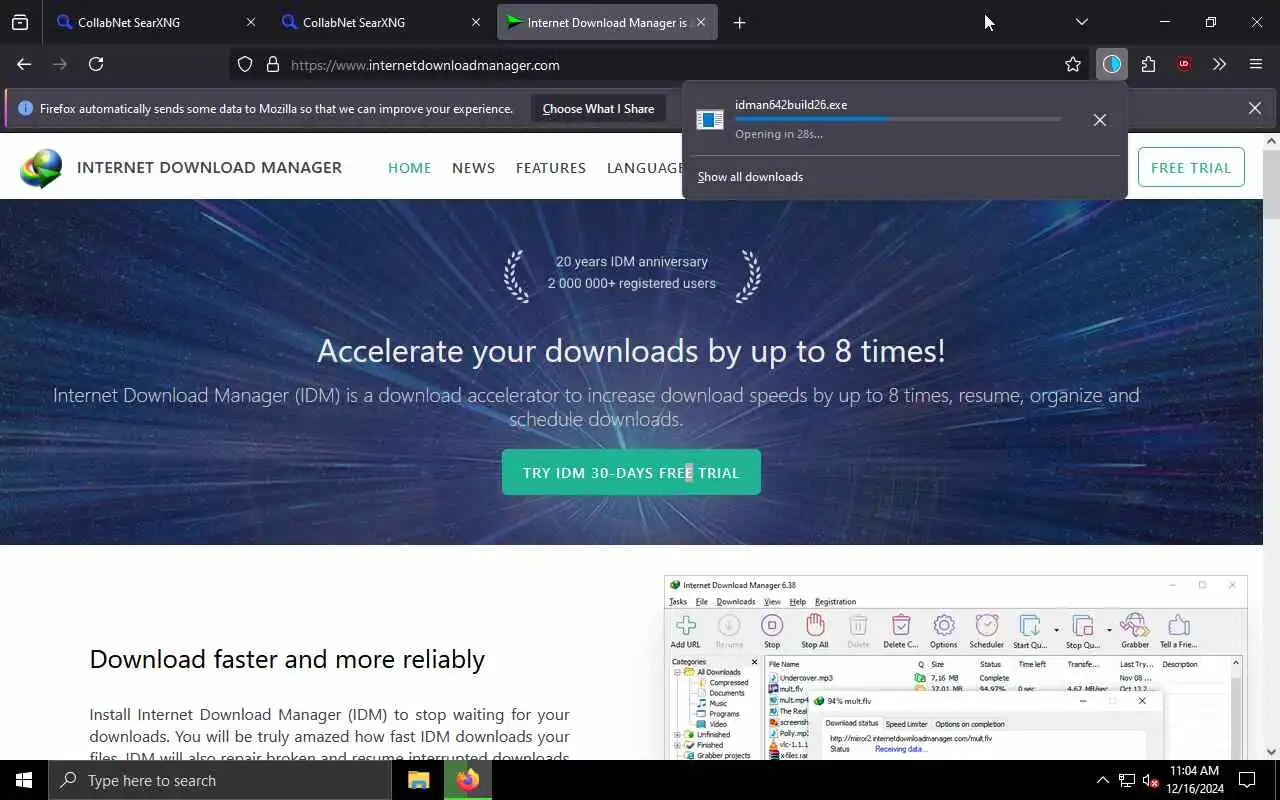Open the FEATURES navigation link

[551, 168]
